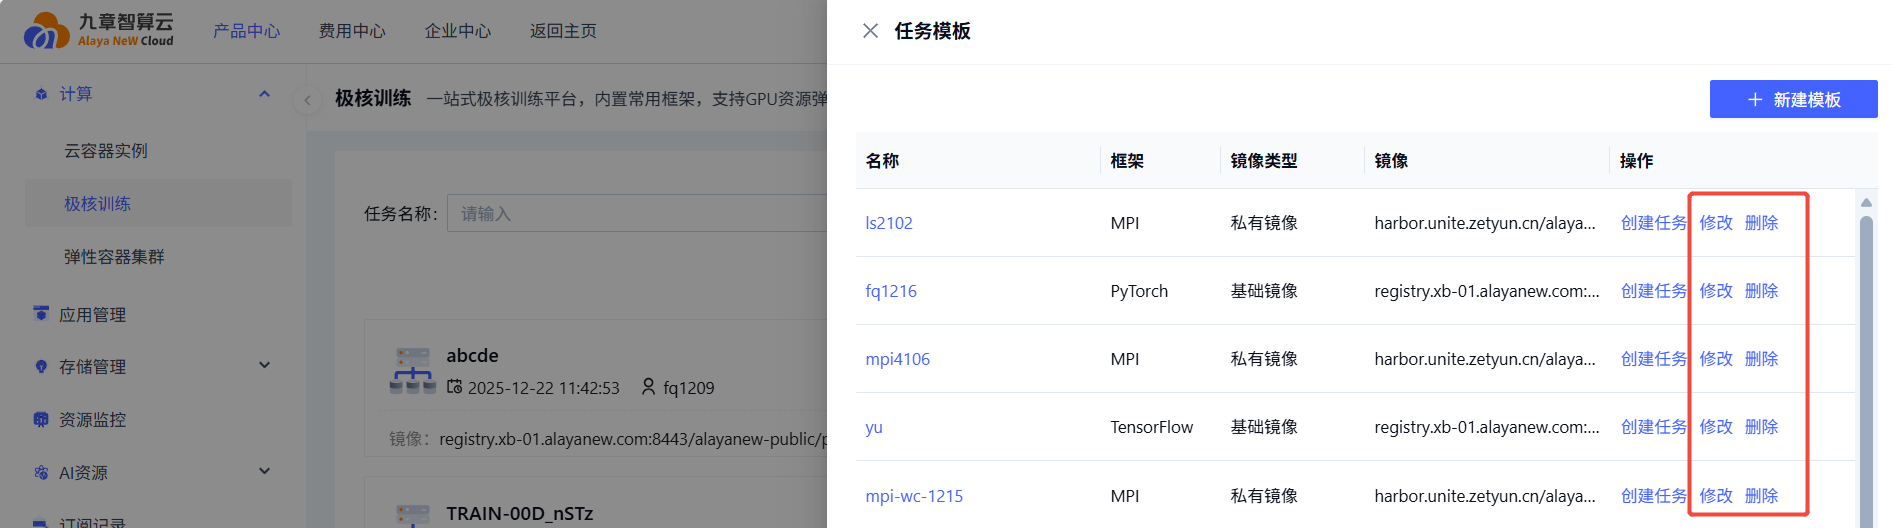Click 删除 for the mpi4106 template
The image size is (1892, 528).
pos(1761,359)
